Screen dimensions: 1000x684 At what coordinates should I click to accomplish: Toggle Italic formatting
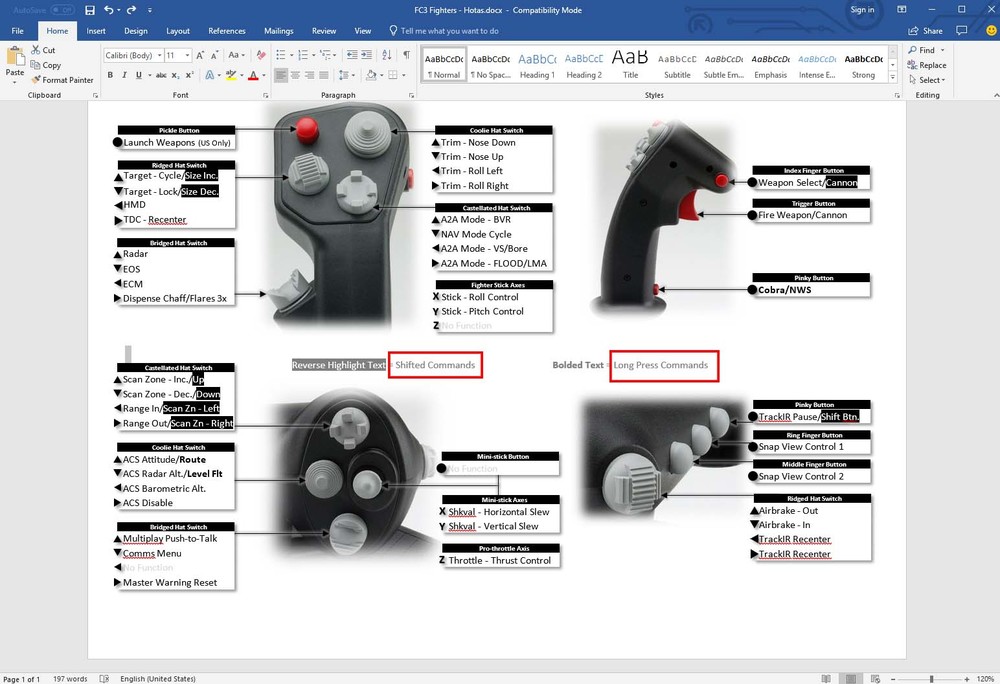pos(123,74)
